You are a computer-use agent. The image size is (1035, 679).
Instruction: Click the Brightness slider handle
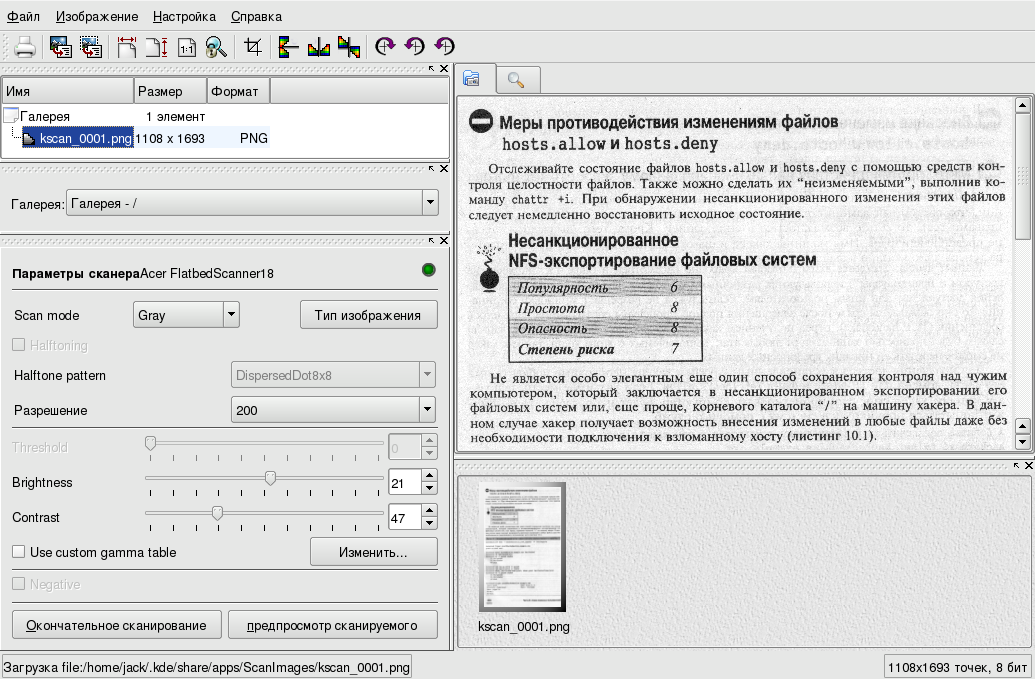pyautogui.click(x=270, y=478)
